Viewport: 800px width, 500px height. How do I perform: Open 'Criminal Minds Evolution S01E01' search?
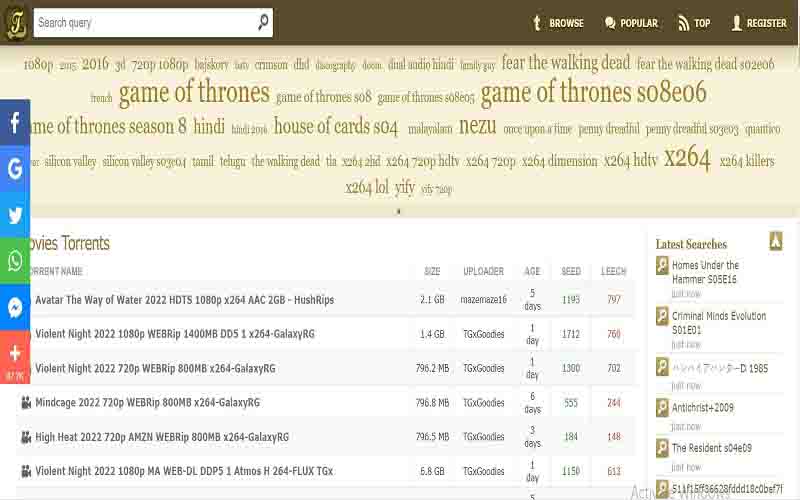coord(719,323)
